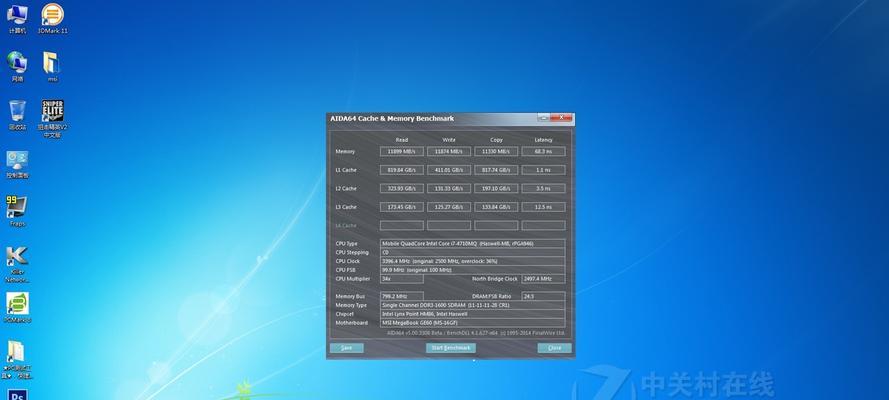Screen dimensions: 889x400
Task: Open the Killer Network Manager shortcut
Action: (17, 264)
